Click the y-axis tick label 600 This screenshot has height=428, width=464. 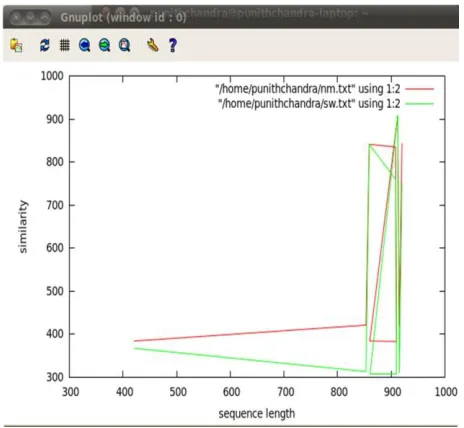click(55, 248)
